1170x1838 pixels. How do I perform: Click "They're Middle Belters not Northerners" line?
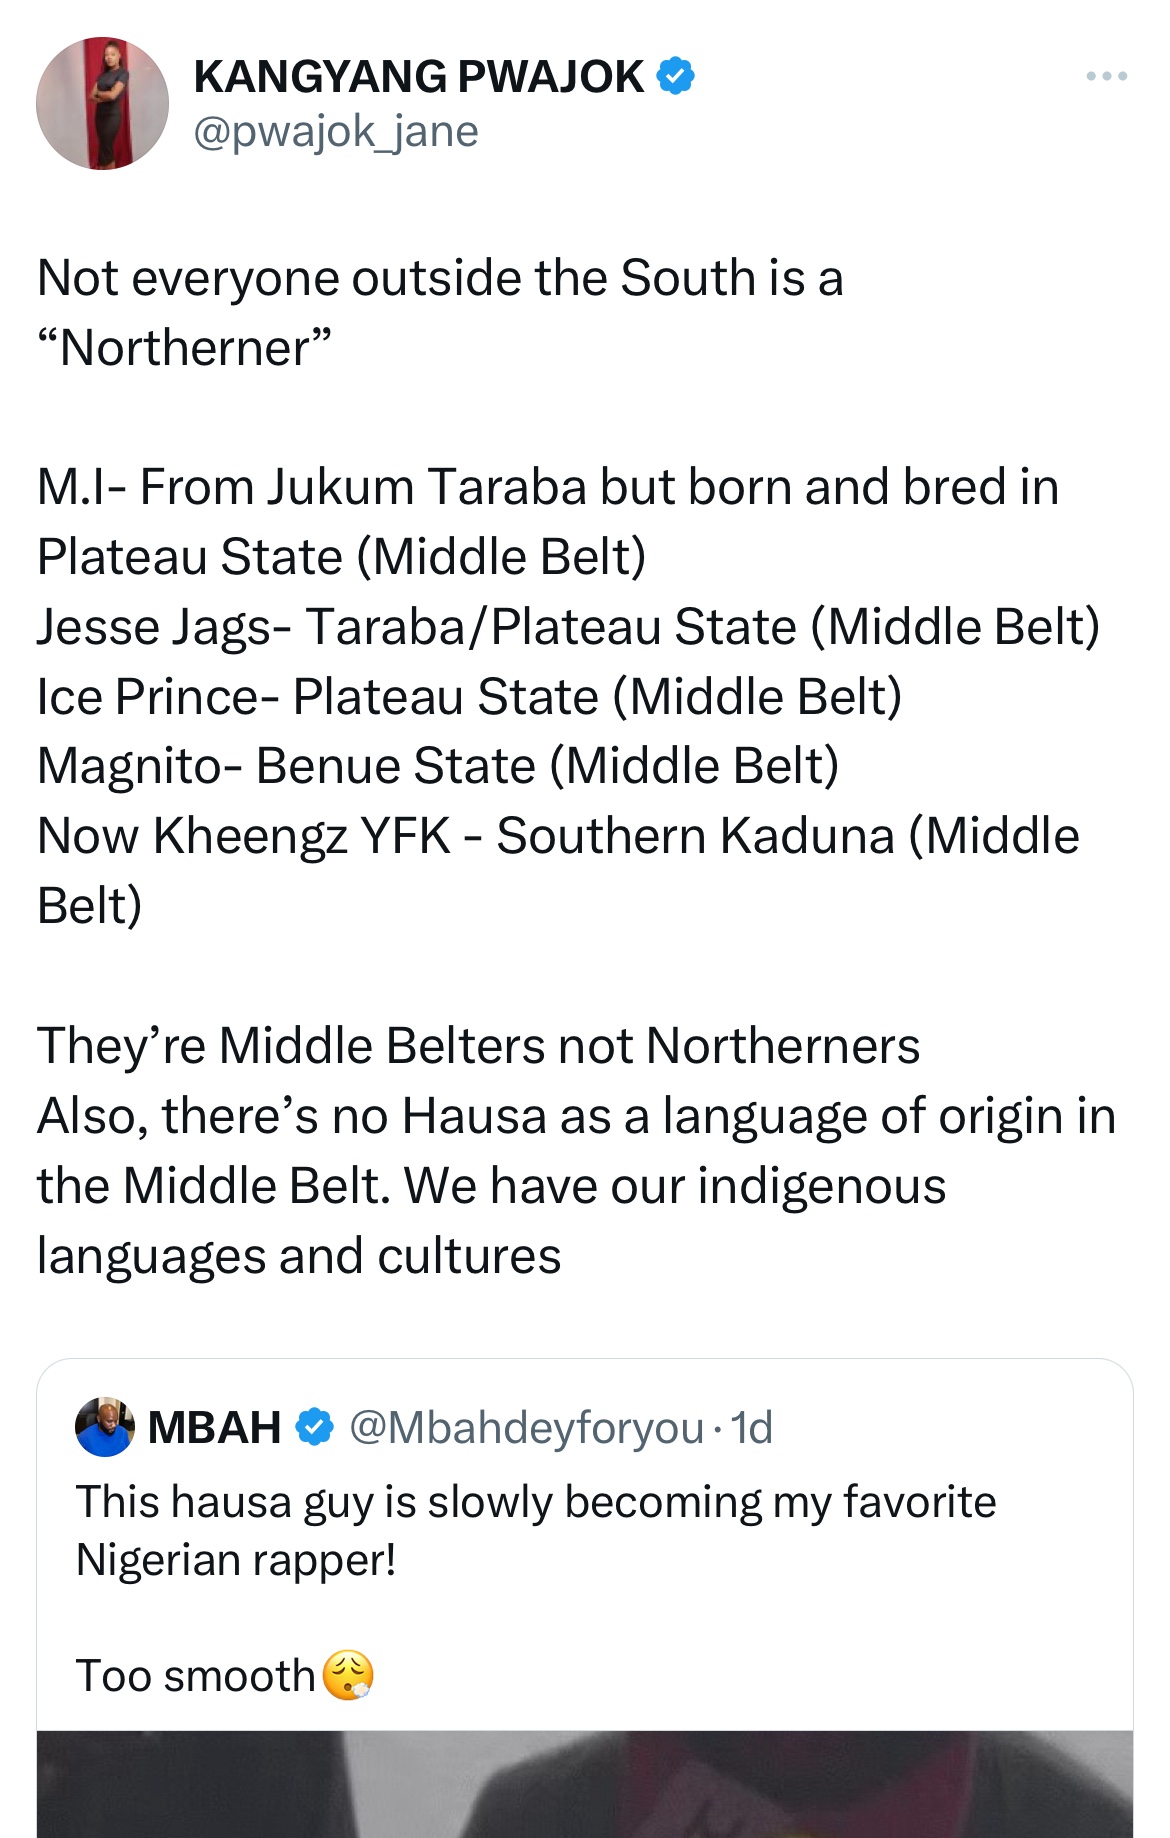pyautogui.click(x=478, y=1046)
